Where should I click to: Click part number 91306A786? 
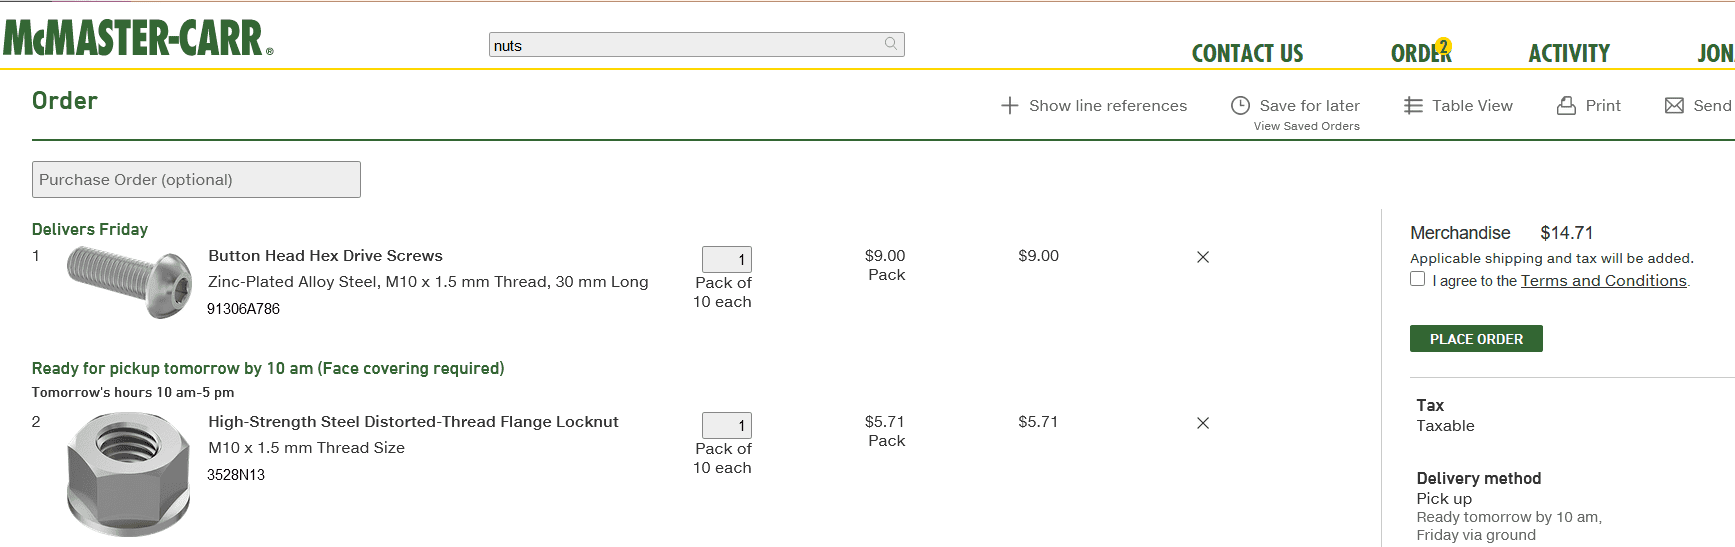coord(243,309)
